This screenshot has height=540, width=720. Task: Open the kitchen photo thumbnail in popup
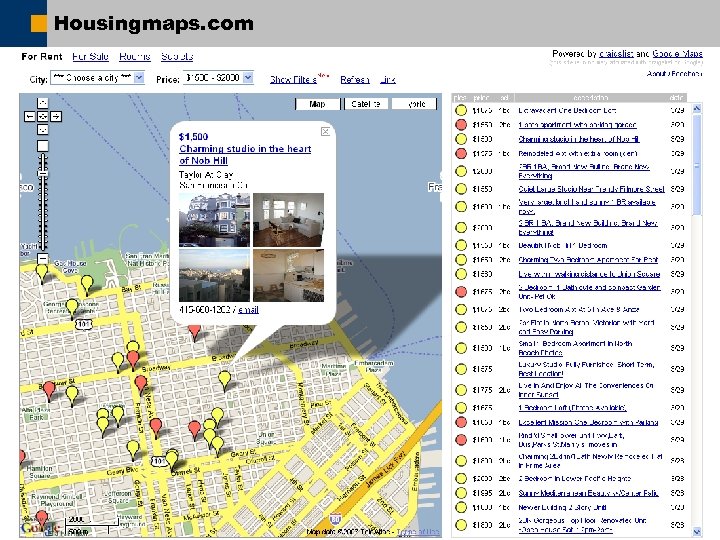click(288, 276)
